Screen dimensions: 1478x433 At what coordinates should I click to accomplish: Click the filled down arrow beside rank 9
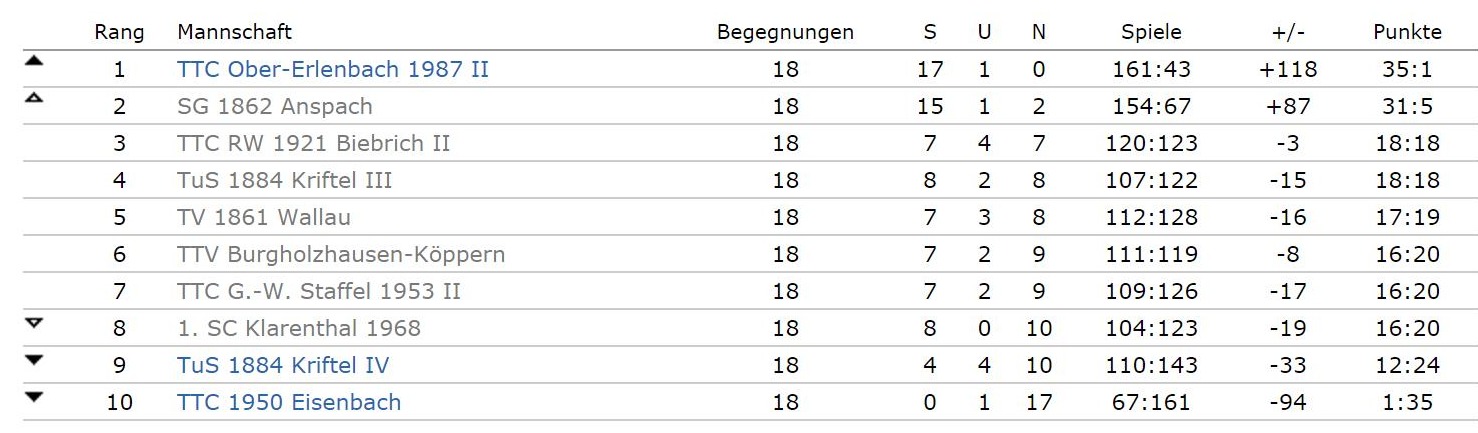(x=34, y=359)
